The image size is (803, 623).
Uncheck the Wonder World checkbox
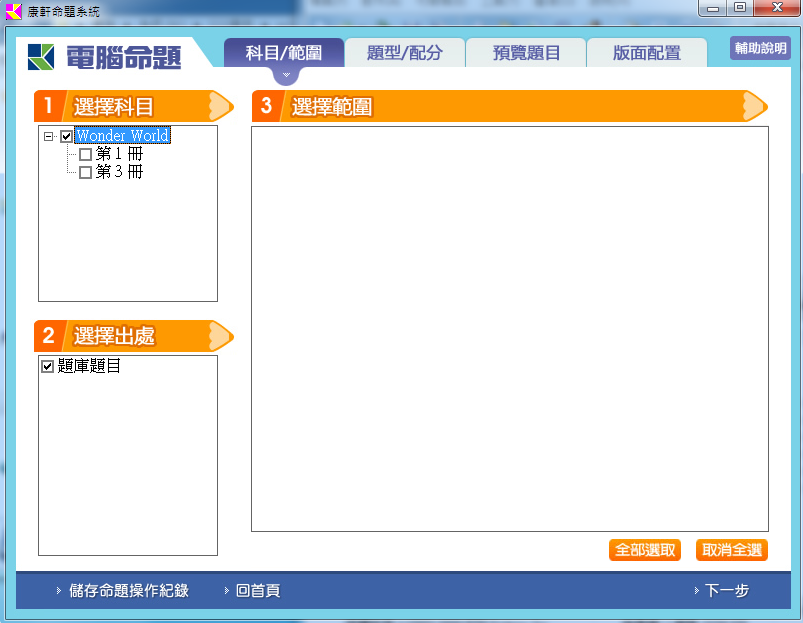tap(66, 136)
